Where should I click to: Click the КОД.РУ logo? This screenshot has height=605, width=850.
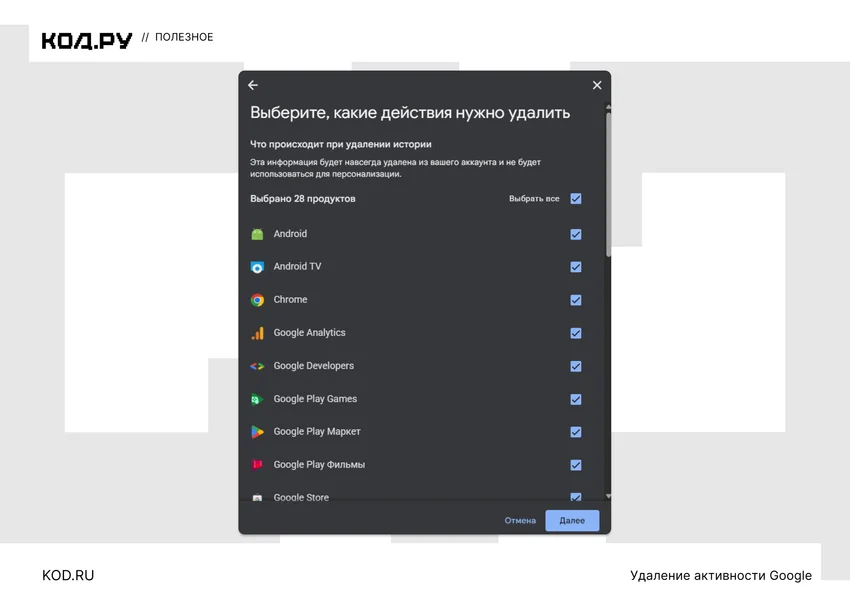tap(87, 40)
